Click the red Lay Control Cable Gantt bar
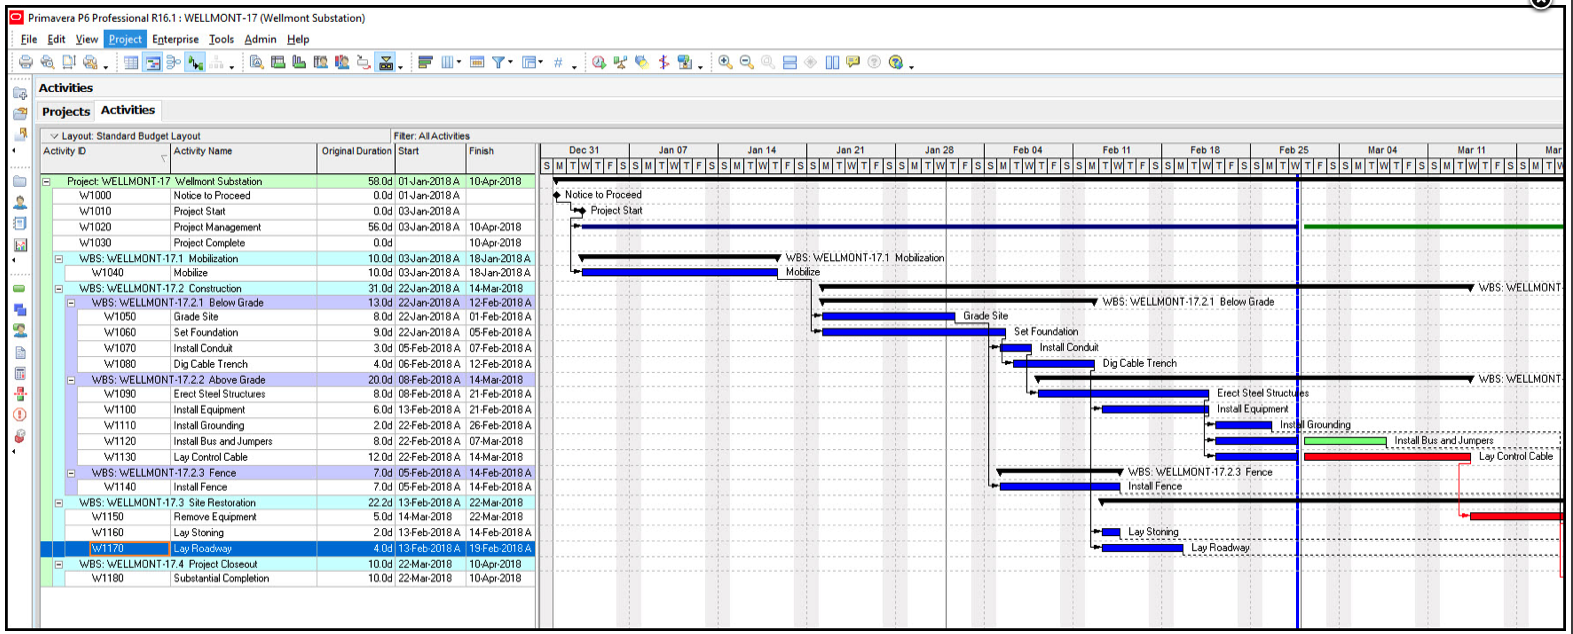This screenshot has height=634, width=1573. click(1386, 456)
